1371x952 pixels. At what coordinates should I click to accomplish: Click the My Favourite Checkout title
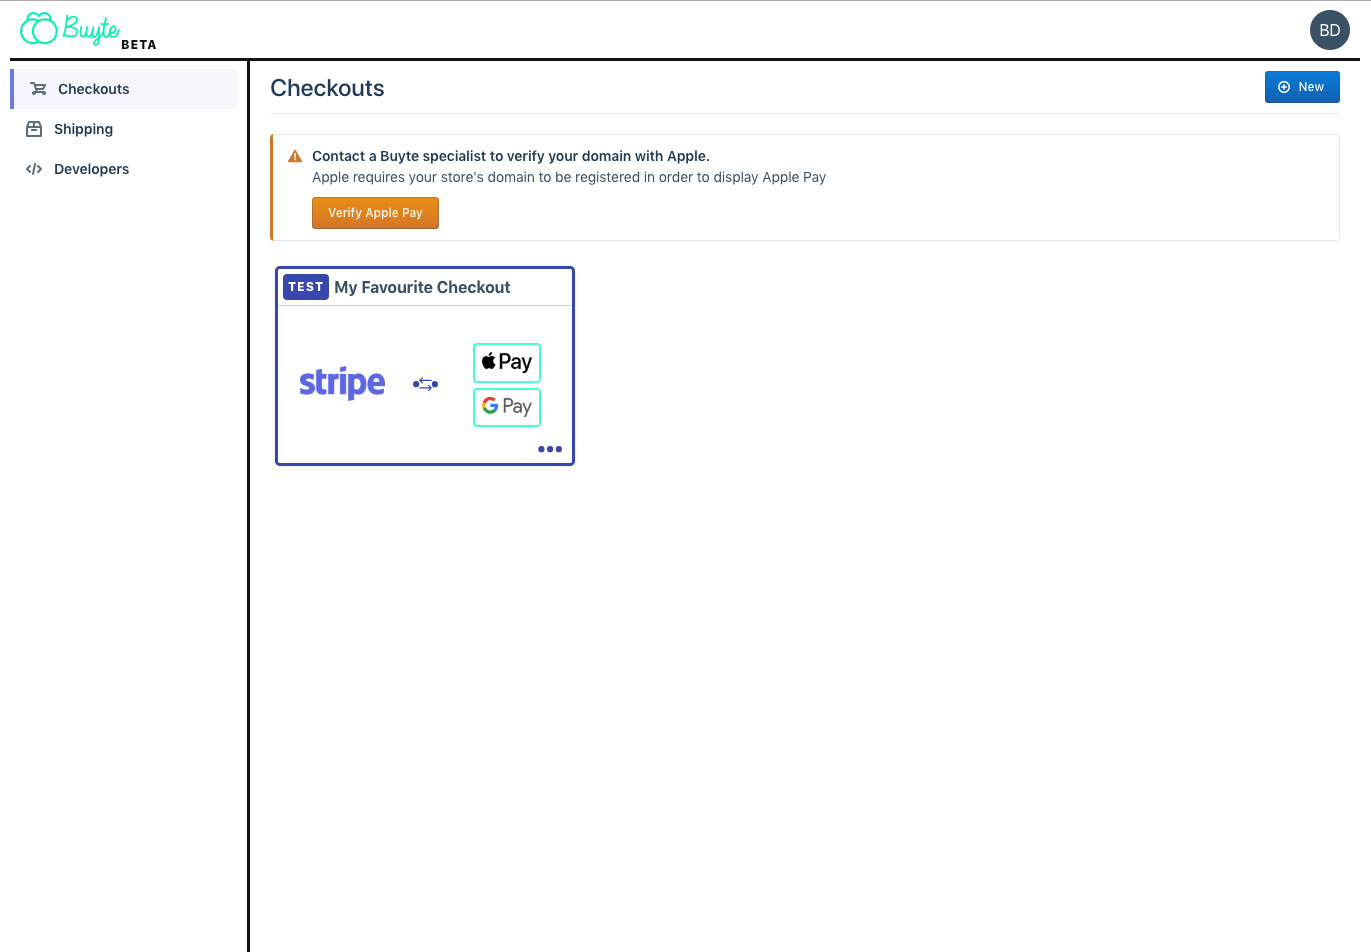pos(422,287)
